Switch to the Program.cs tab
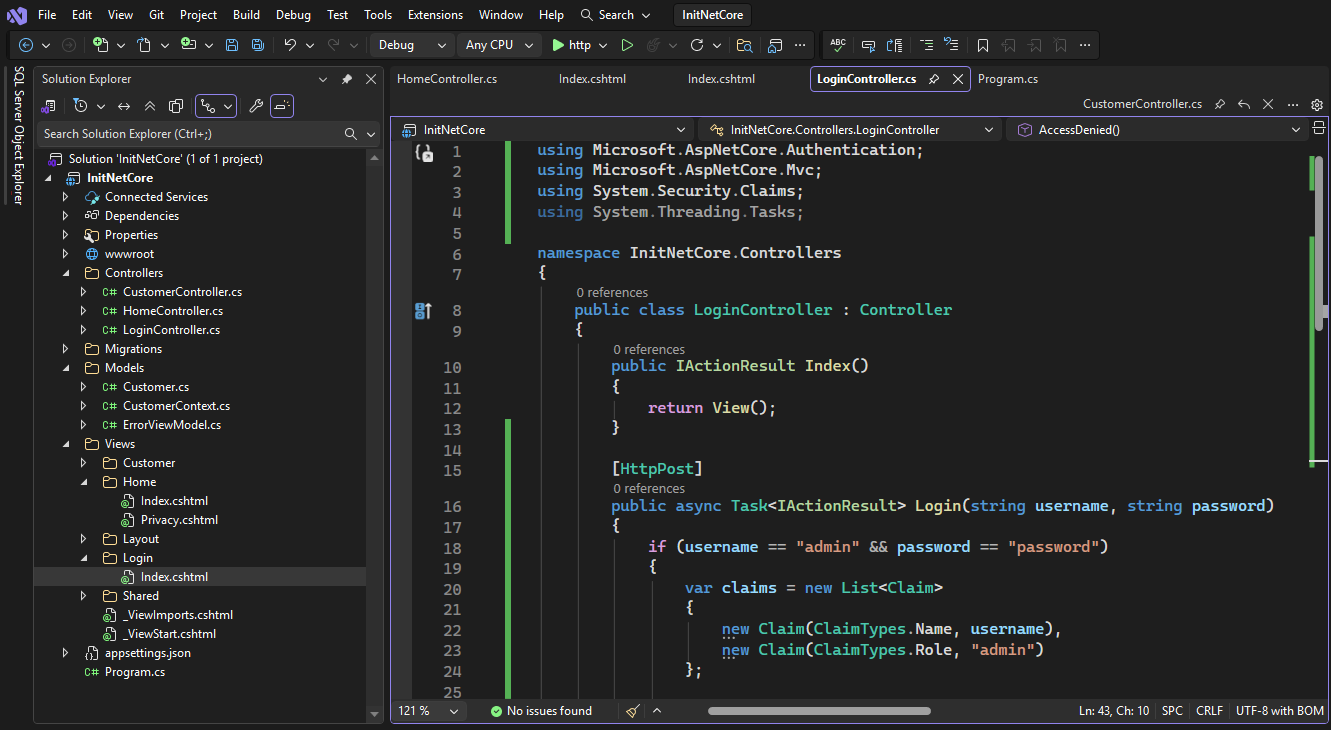 (1007, 79)
